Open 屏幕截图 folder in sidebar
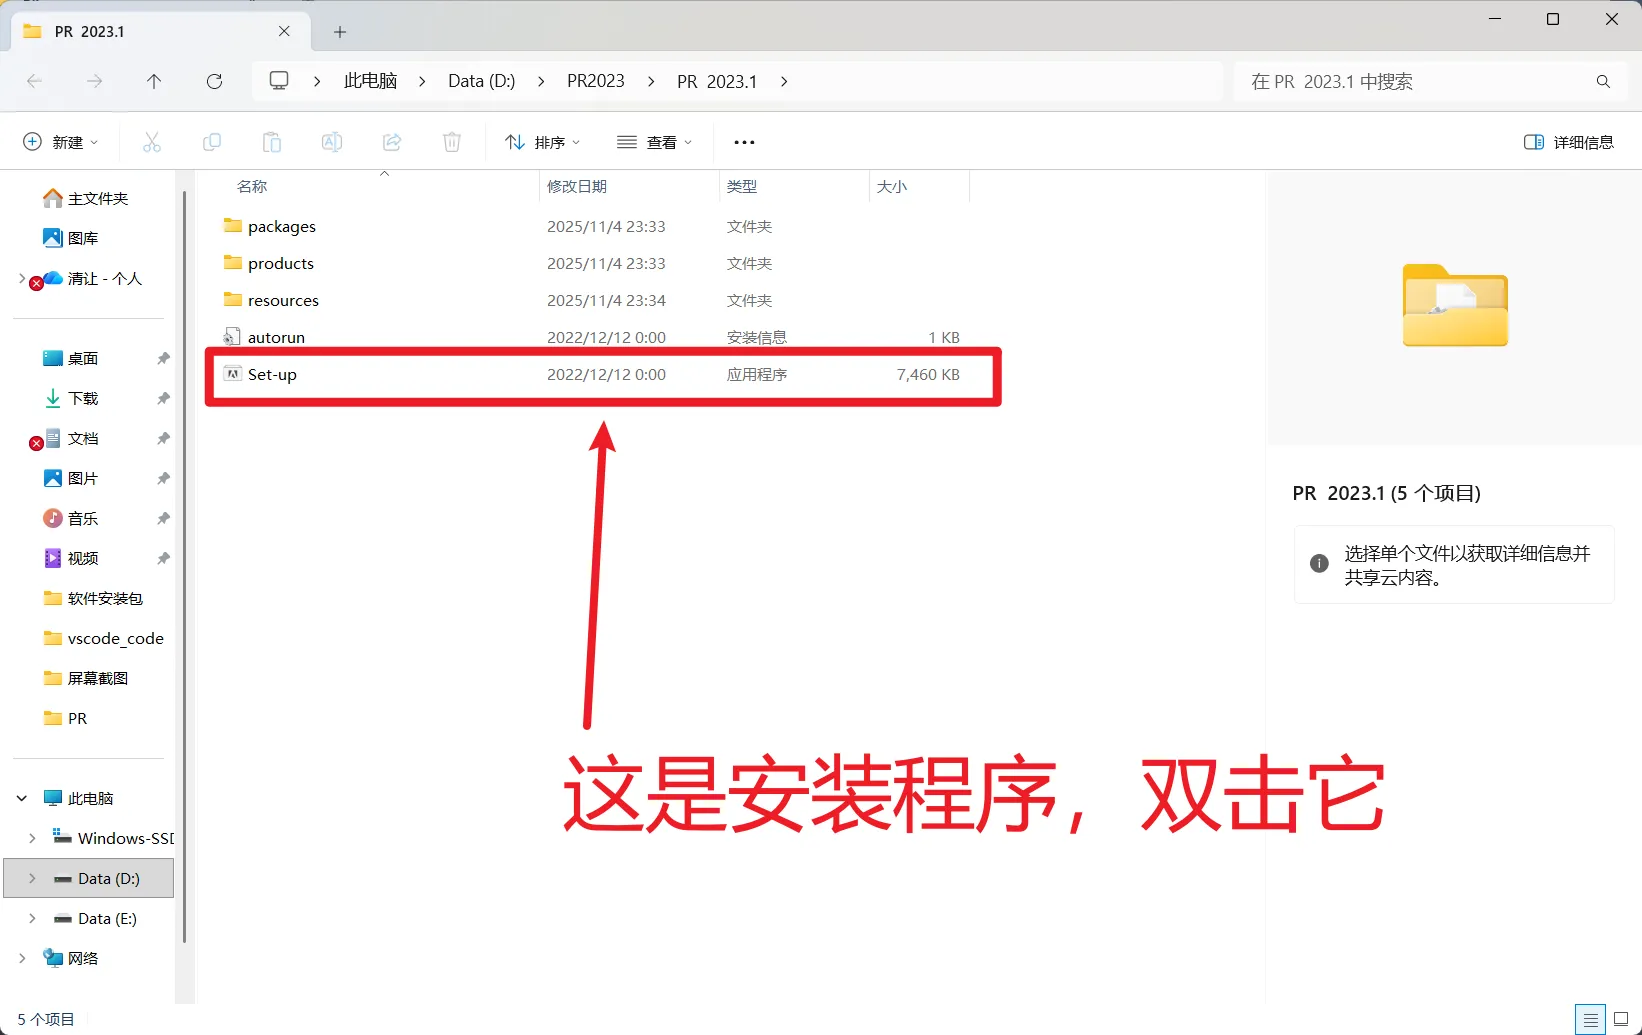 pos(86,678)
